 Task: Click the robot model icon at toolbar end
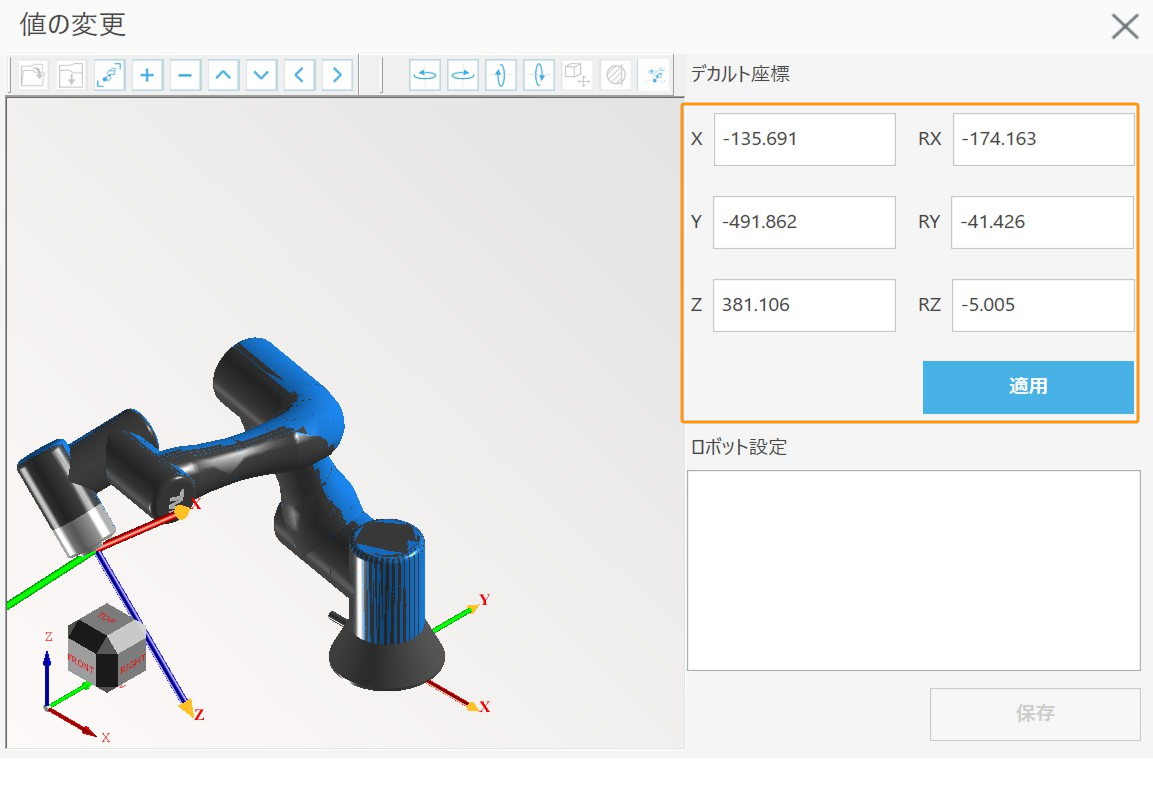point(654,75)
